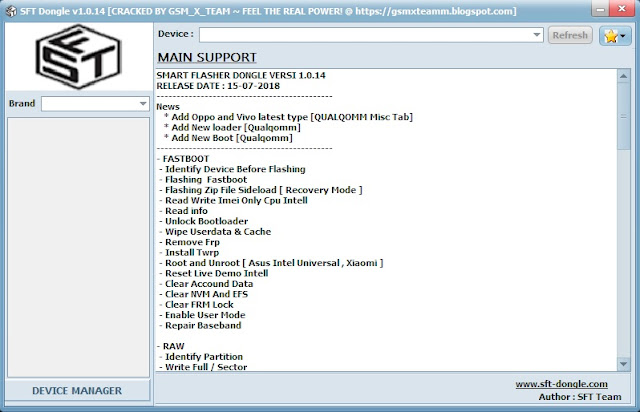Minimize the SFT Dongle window
Viewport: 640px width, 412px height.
[600, 9]
